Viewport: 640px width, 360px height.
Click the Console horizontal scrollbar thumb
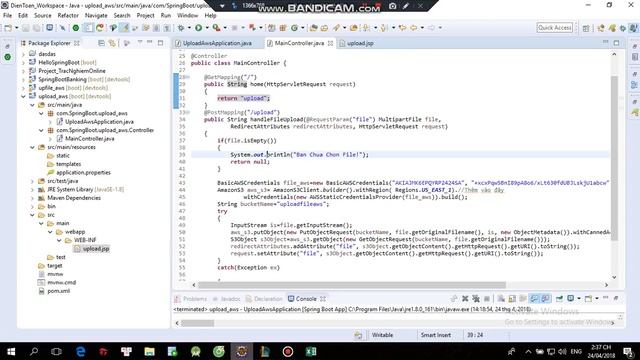(x=198, y=323)
